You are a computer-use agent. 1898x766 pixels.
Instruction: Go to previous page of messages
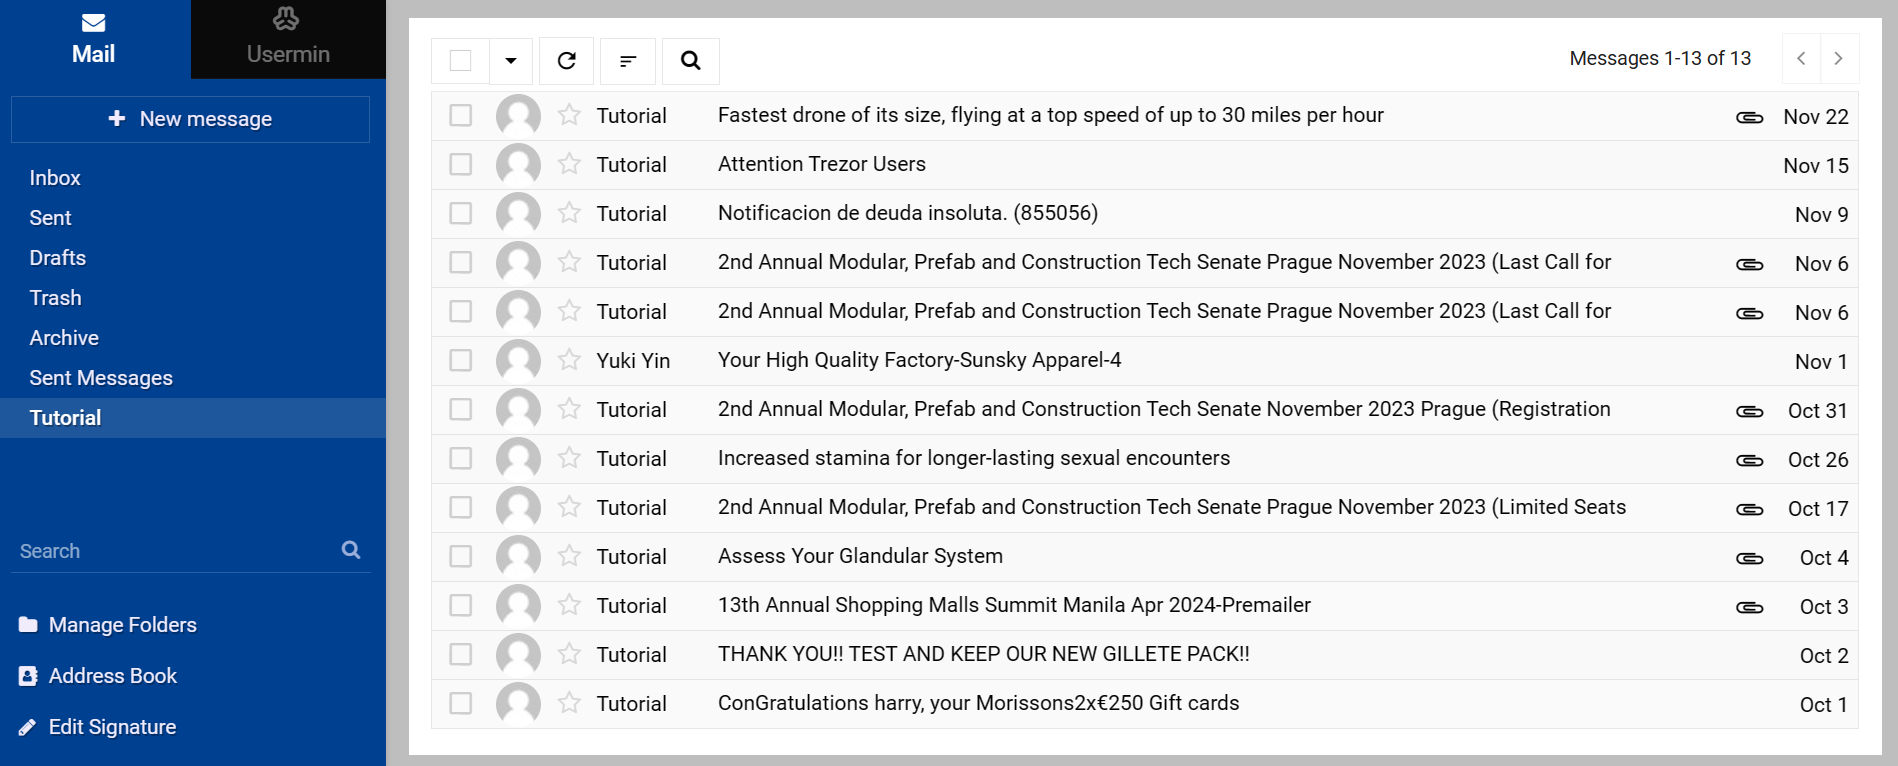coord(1801,59)
